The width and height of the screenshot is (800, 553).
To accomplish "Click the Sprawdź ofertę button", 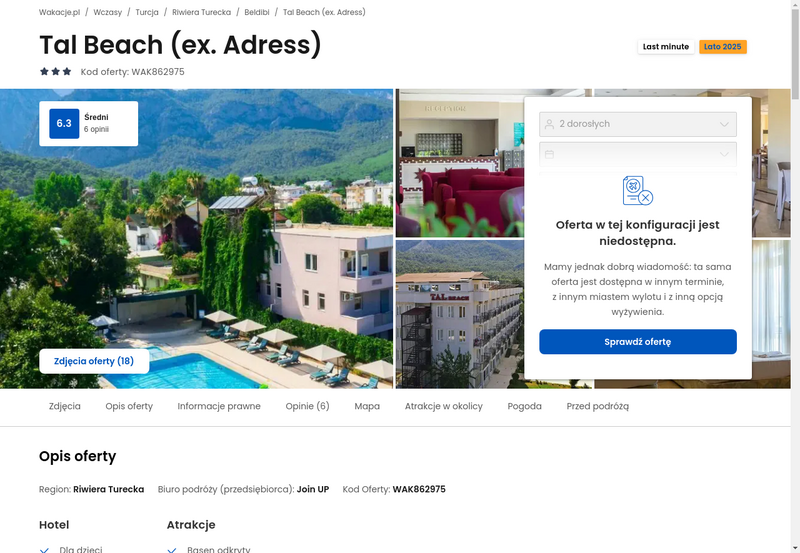I will click(638, 342).
